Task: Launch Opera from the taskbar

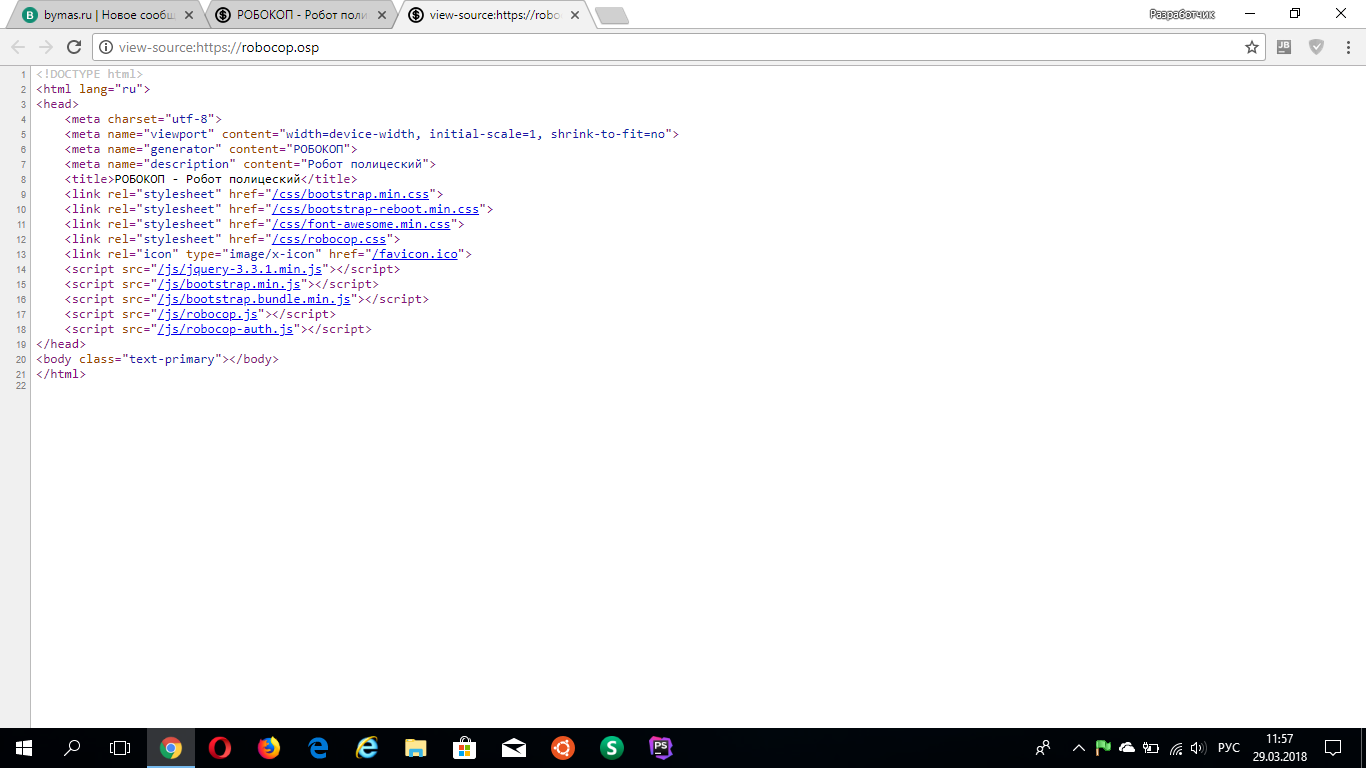Action: (x=220, y=748)
